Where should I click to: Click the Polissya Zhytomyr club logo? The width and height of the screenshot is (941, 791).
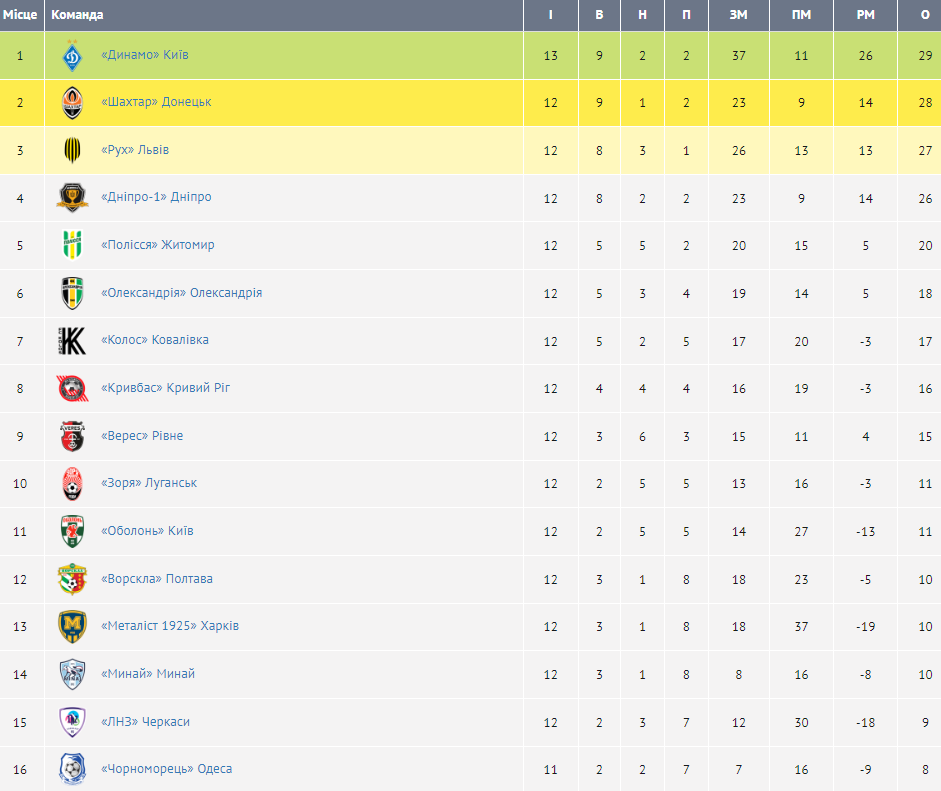72,245
